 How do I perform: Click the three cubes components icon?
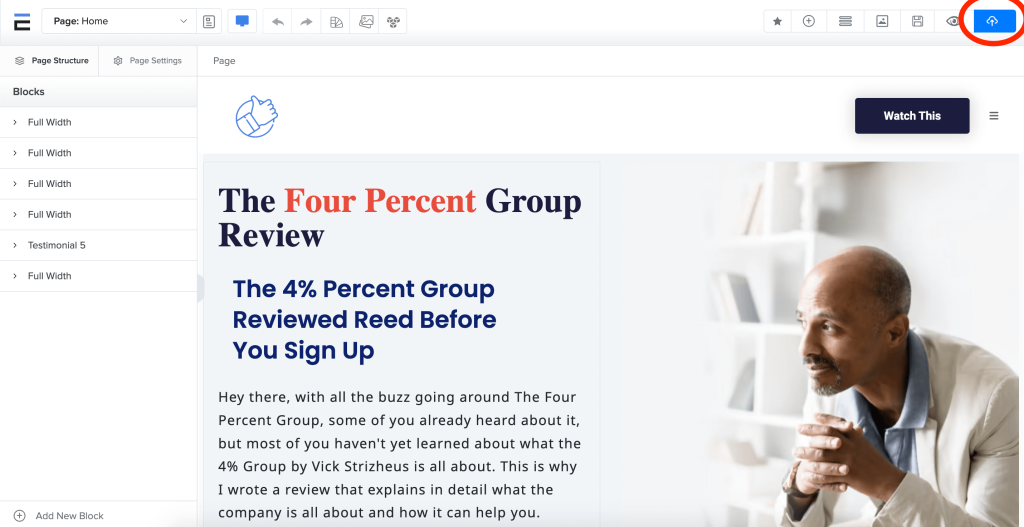pos(392,22)
